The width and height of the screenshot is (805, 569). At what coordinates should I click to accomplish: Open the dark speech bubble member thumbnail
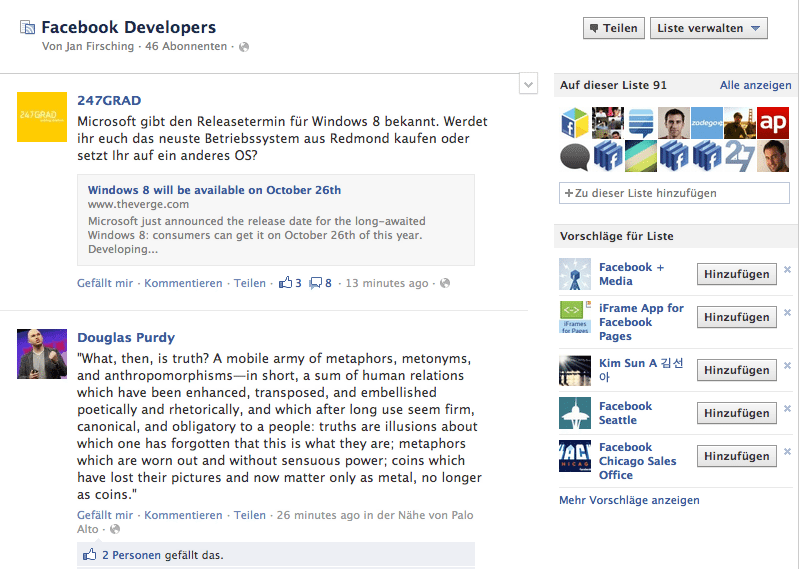(x=575, y=156)
